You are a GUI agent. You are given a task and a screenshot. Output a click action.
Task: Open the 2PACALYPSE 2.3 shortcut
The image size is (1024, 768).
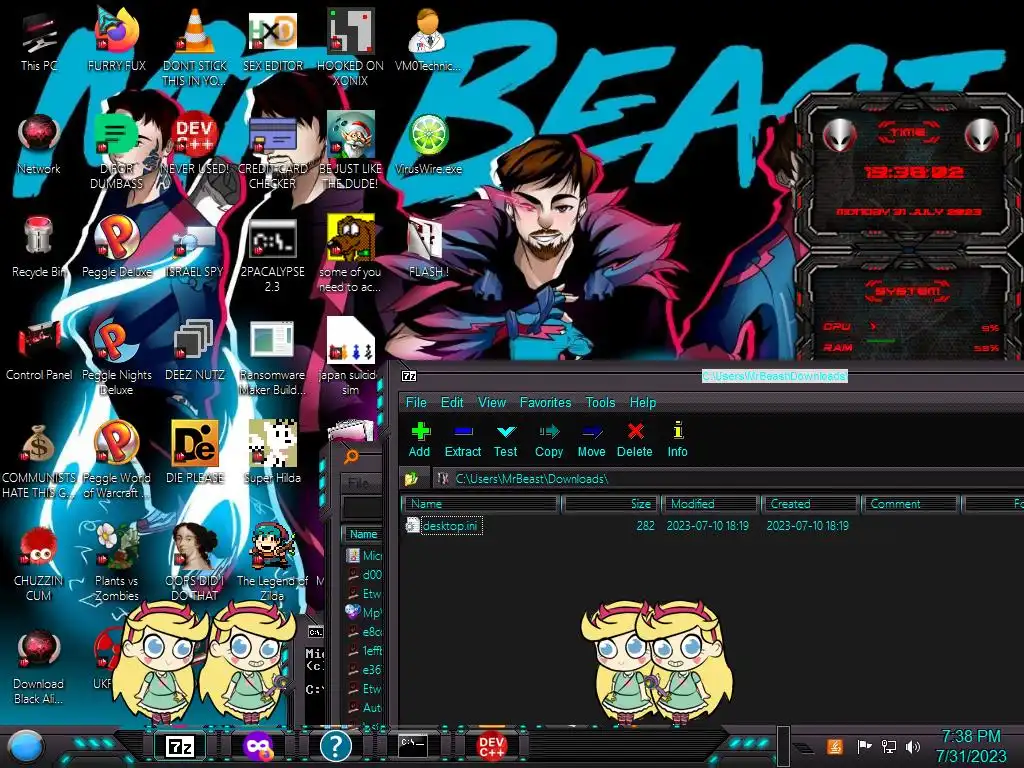[x=272, y=255]
